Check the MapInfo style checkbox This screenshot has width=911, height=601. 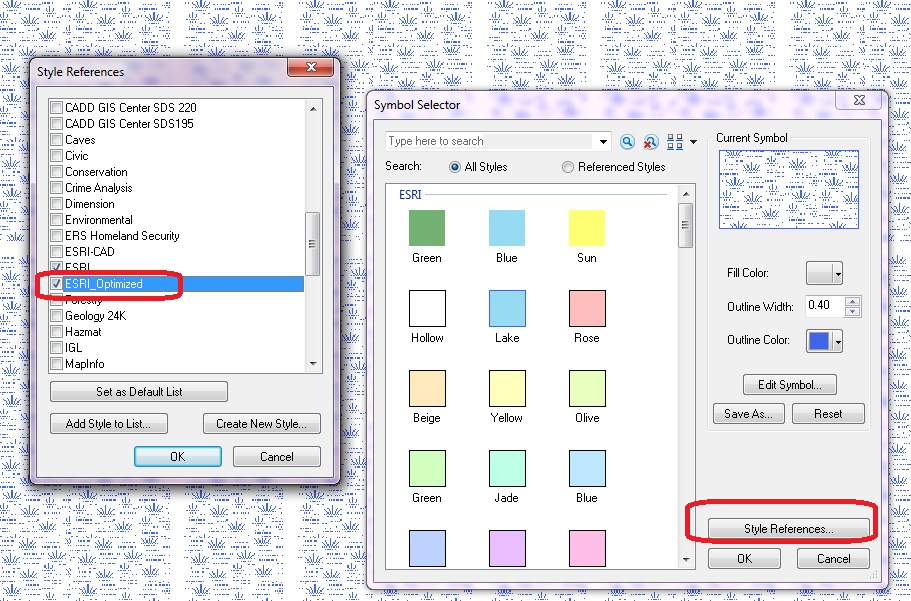tap(56, 364)
